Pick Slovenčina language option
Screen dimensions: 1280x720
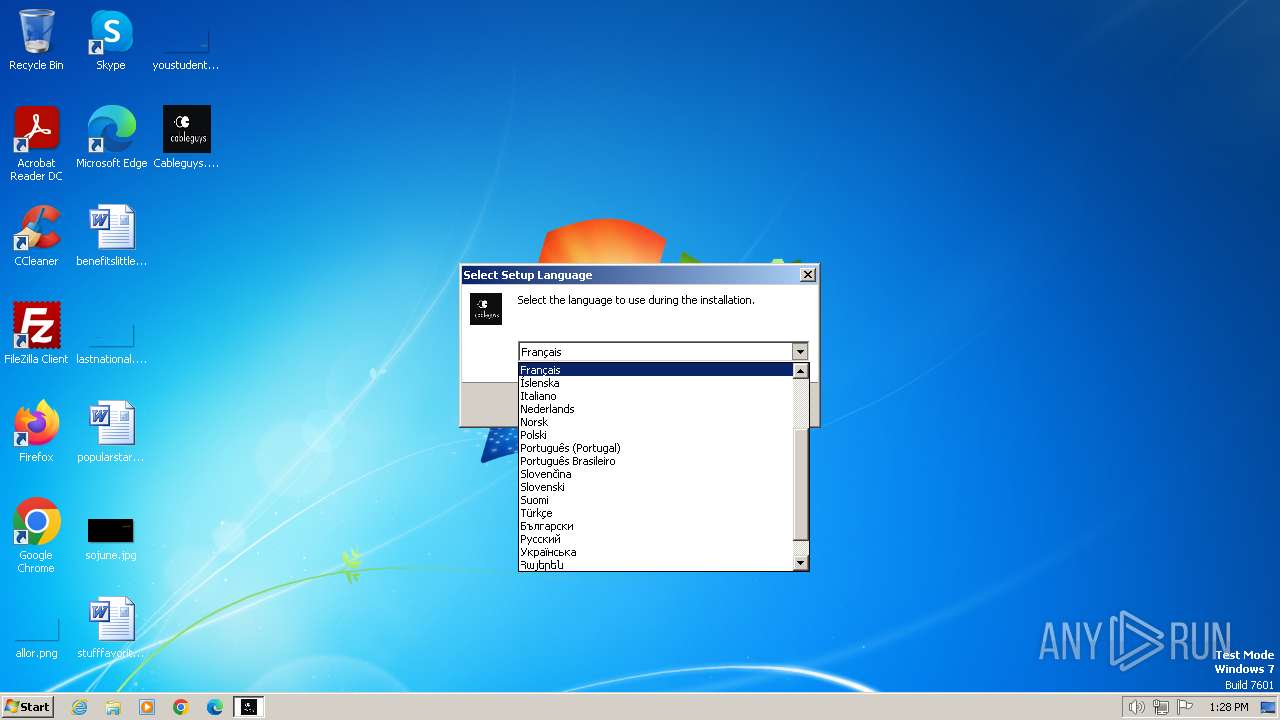click(655, 474)
